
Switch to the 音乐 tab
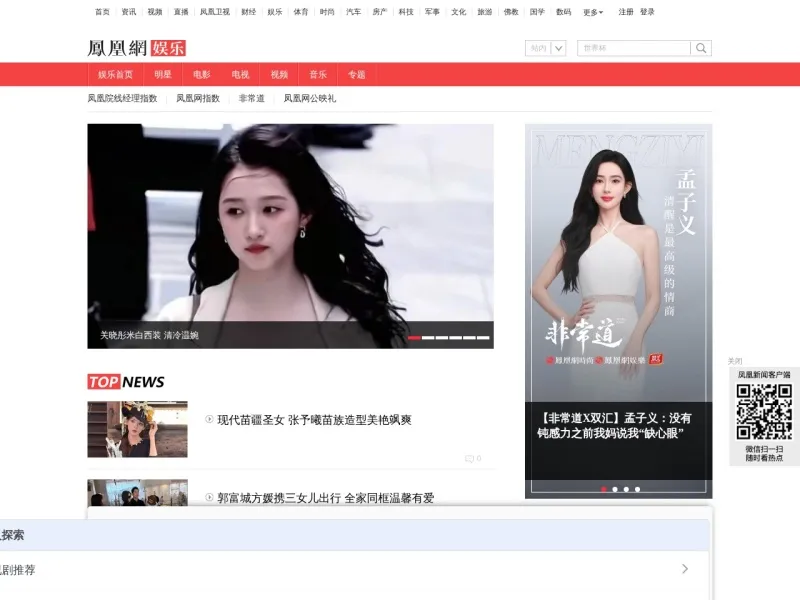tap(318, 74)
